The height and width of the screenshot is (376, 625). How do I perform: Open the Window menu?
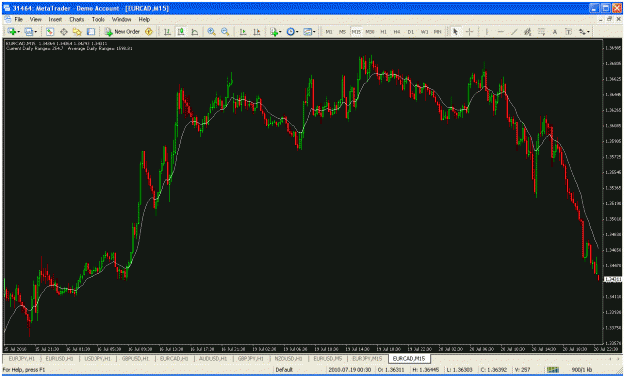121,19
